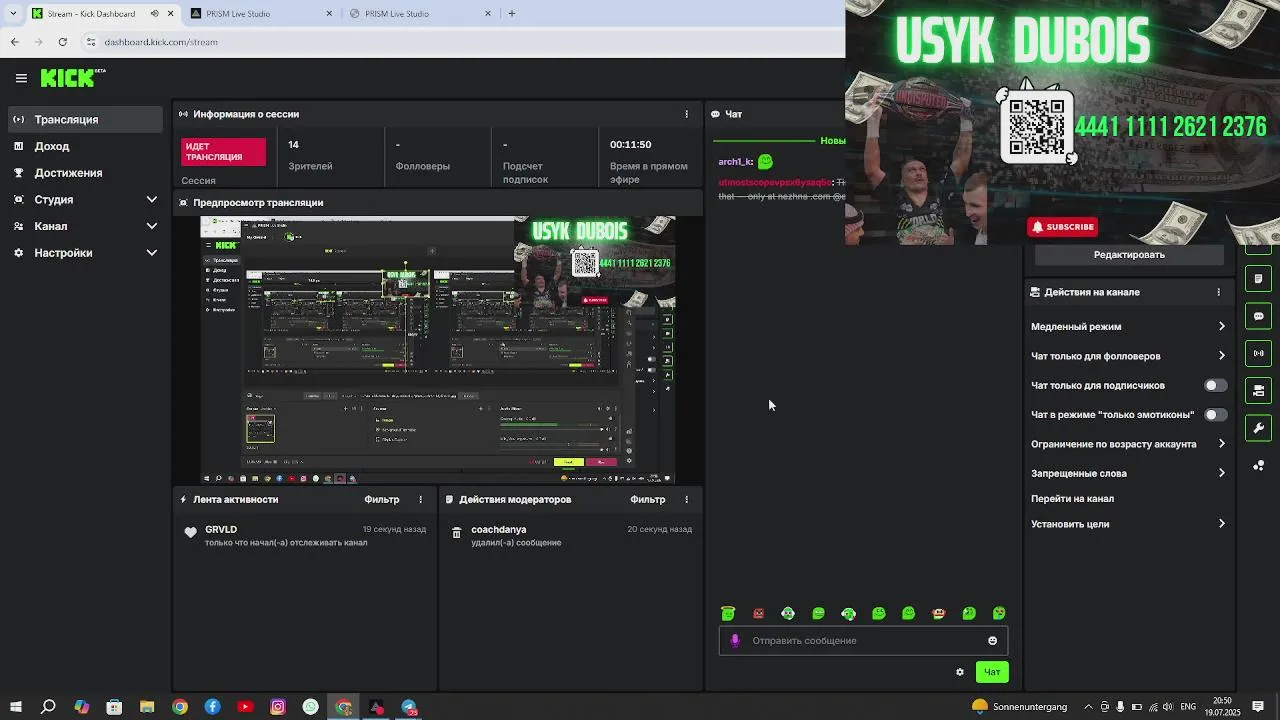Click the Редактировать button
1280x720 pixels.
coord(1129,255)
